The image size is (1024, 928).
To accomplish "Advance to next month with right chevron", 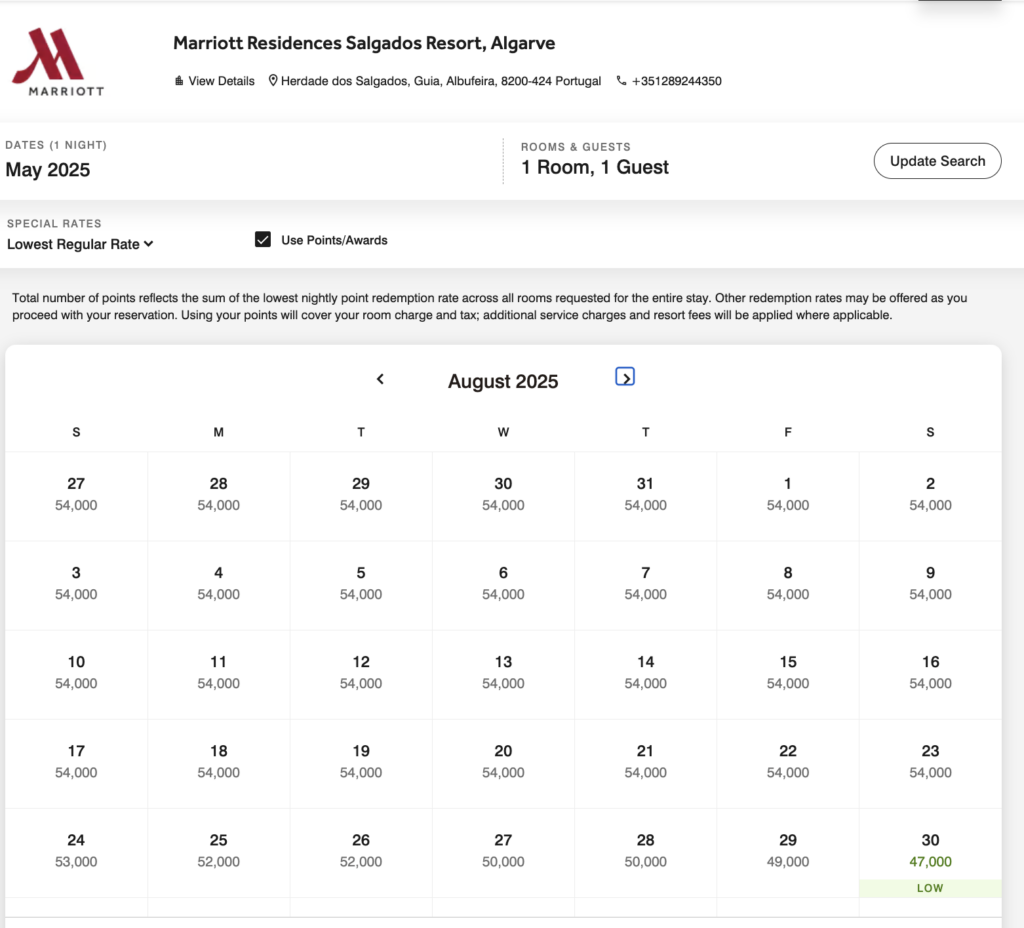I will point(625,377).
